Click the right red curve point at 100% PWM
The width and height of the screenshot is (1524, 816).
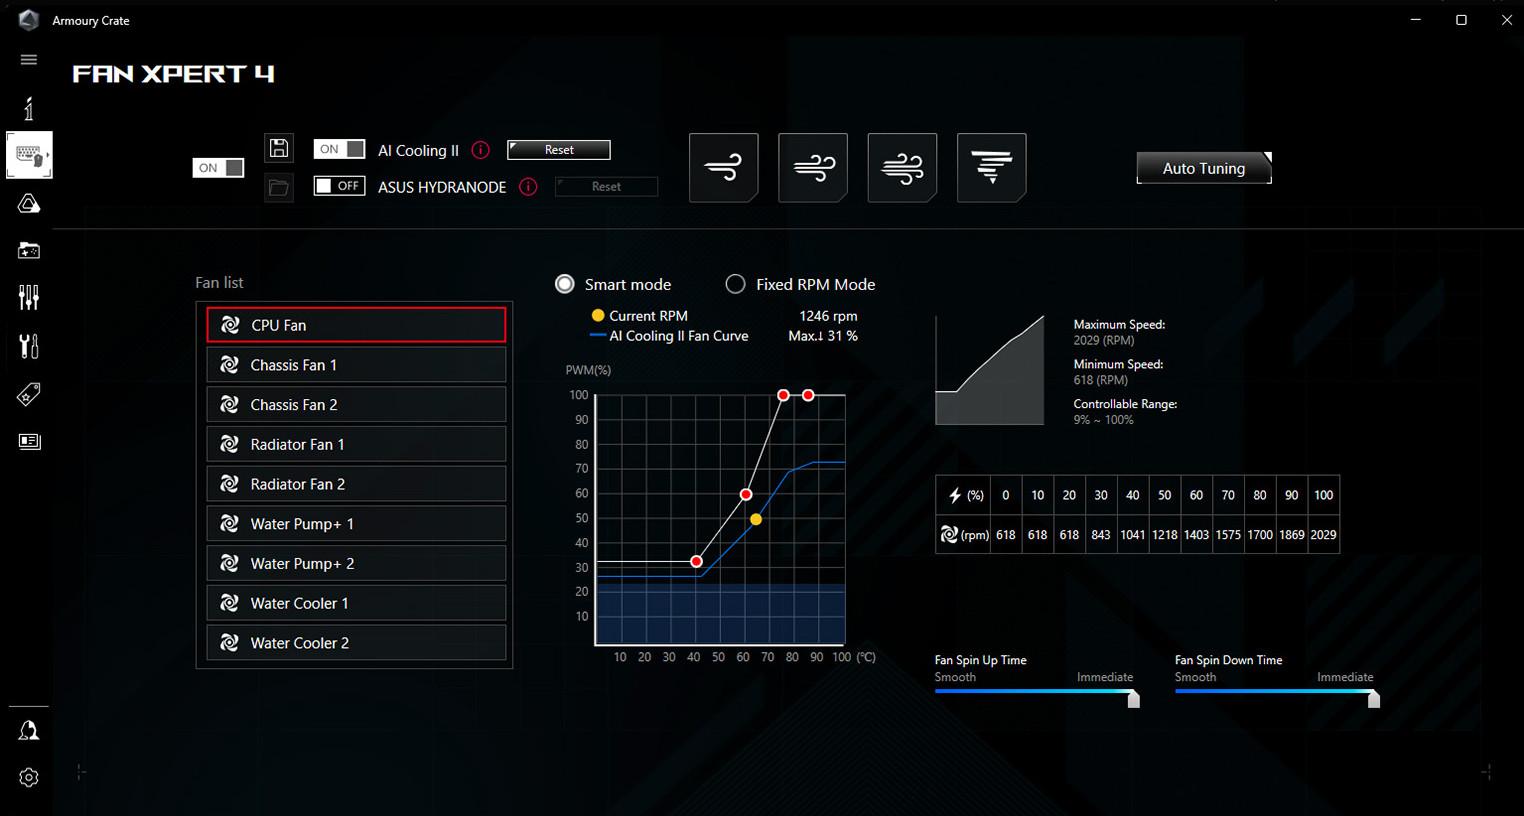click(808, 395)
